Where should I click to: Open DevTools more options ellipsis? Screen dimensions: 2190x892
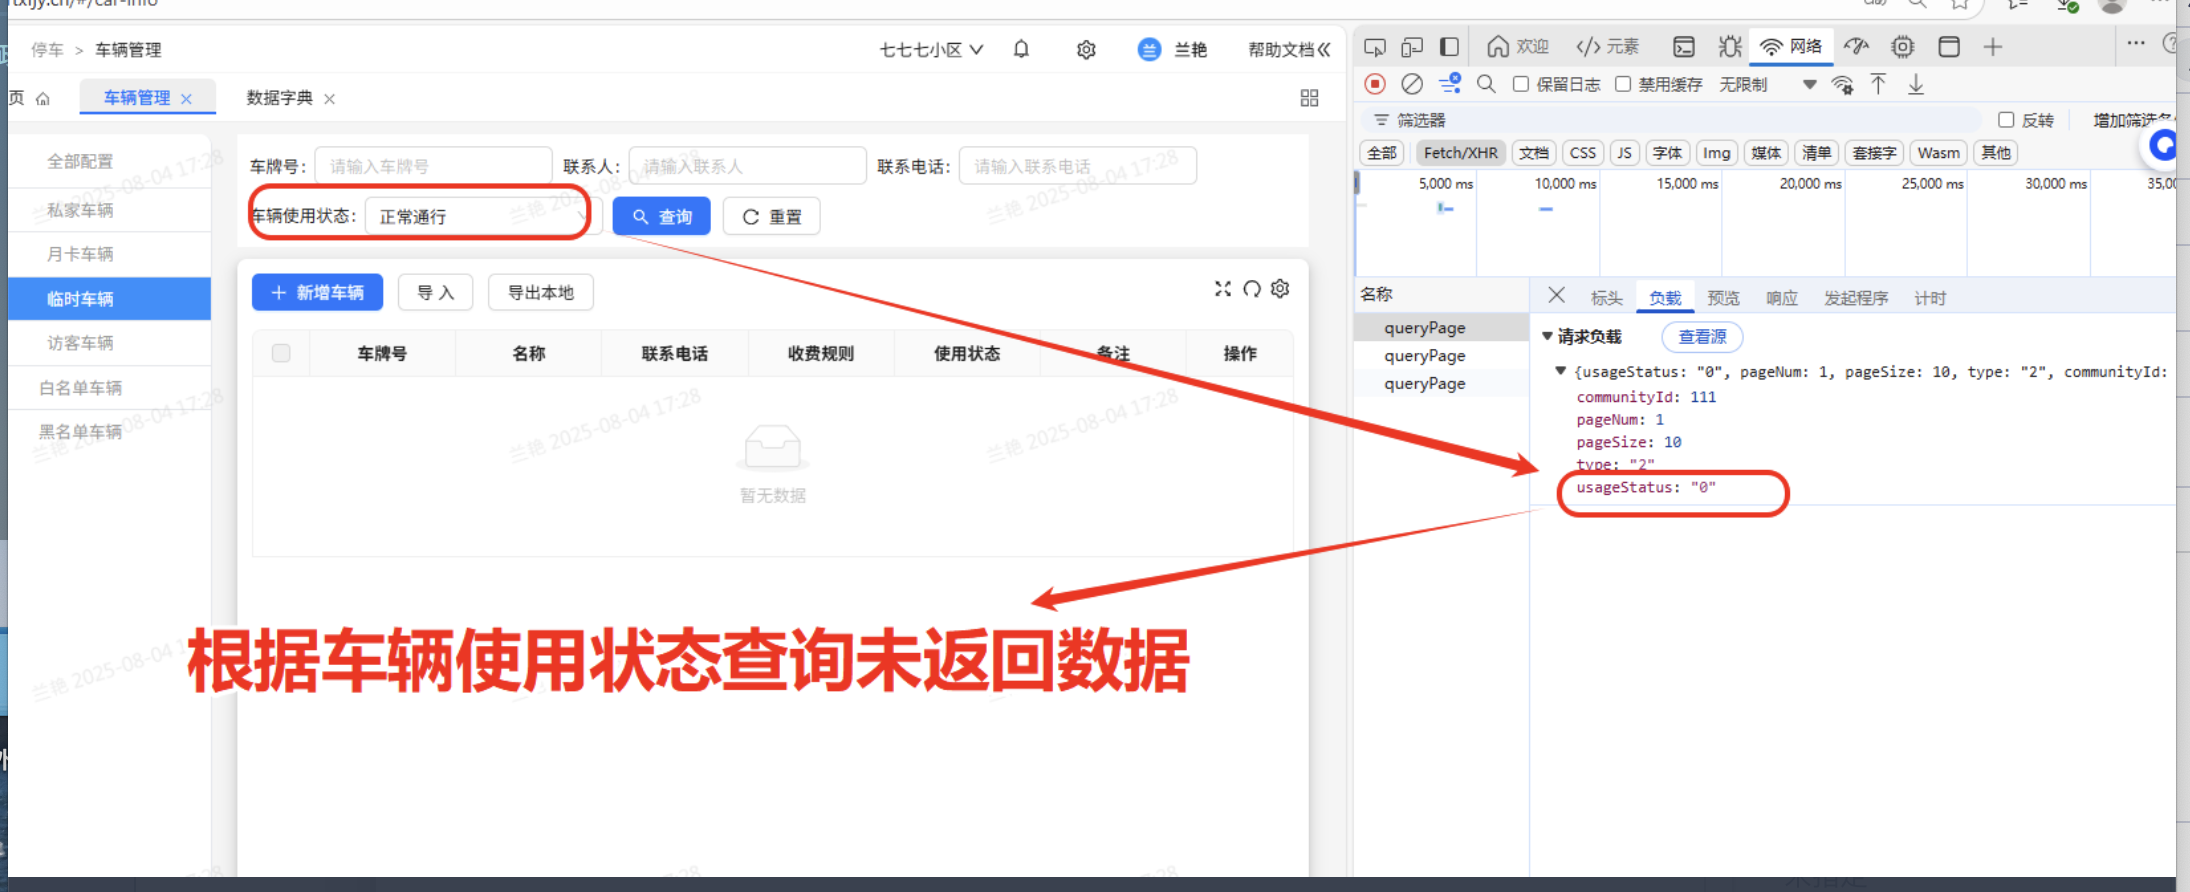pos(2136,44)
